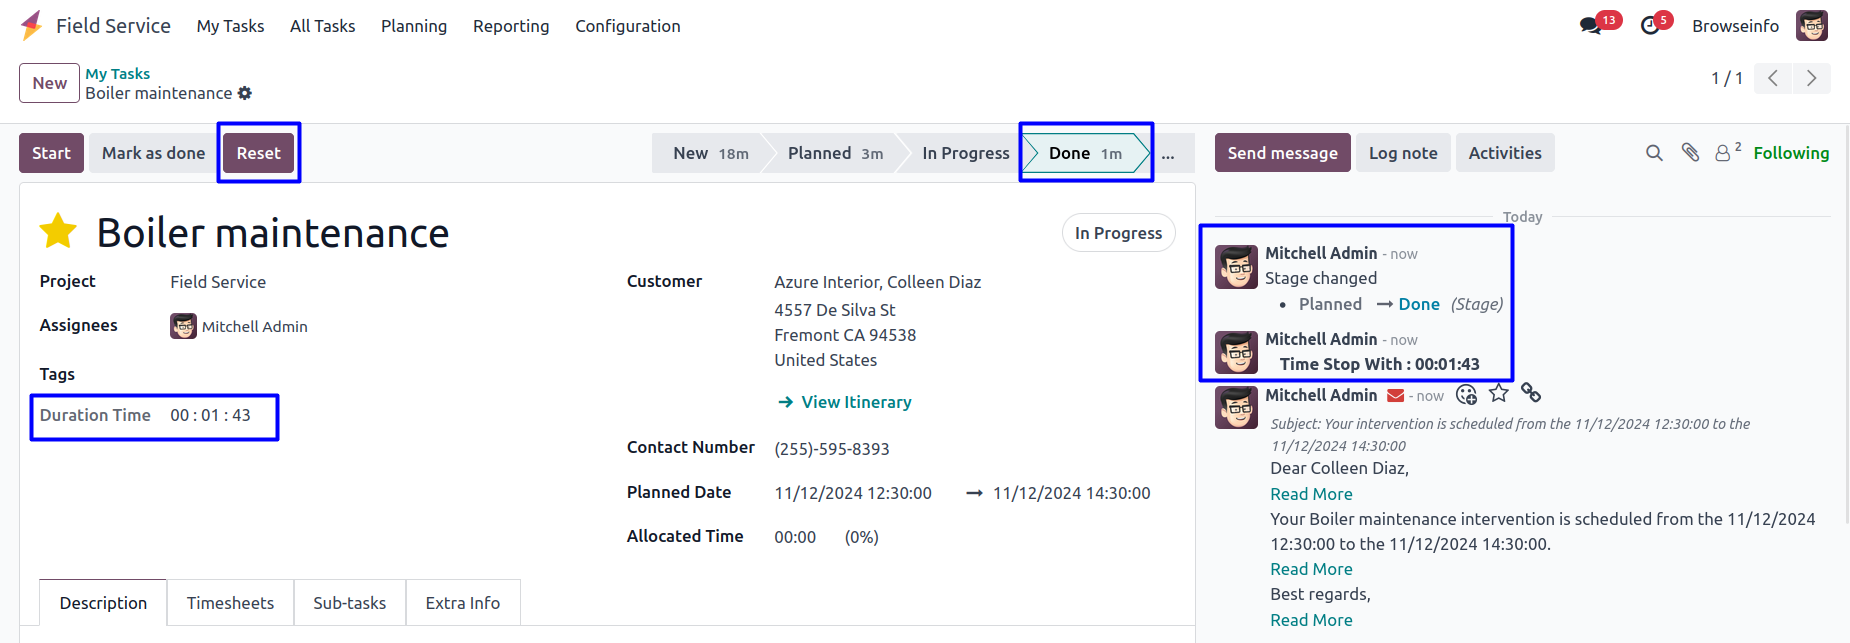This screenshot has height=643, width=1850.
Task: Show followers list icon
Action: 1724,153
